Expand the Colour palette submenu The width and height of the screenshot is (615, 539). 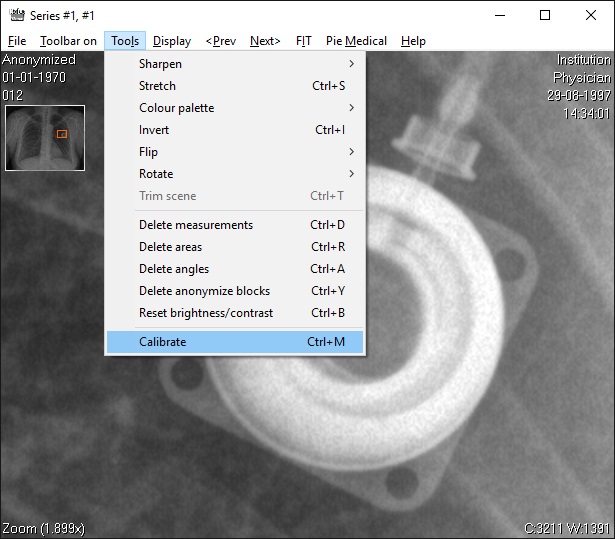pyautogui.click(x=235, y=107)
